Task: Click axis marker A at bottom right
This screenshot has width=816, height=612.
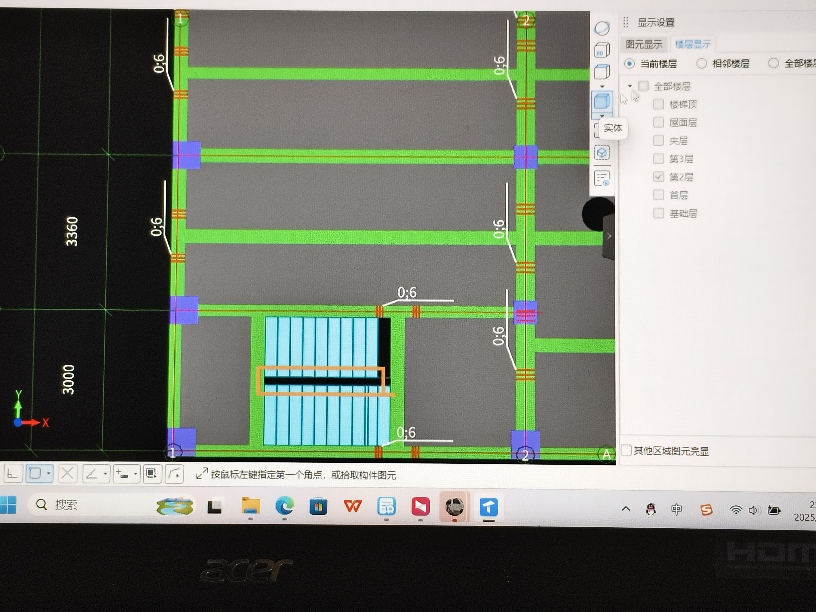Action: click(x=606, y=454)
